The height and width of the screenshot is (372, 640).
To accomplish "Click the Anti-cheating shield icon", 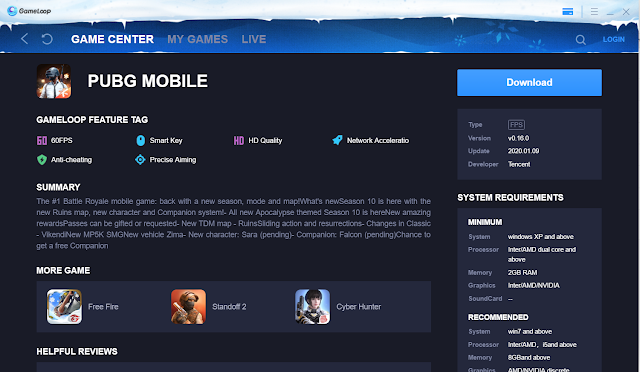I will (42, 160).
